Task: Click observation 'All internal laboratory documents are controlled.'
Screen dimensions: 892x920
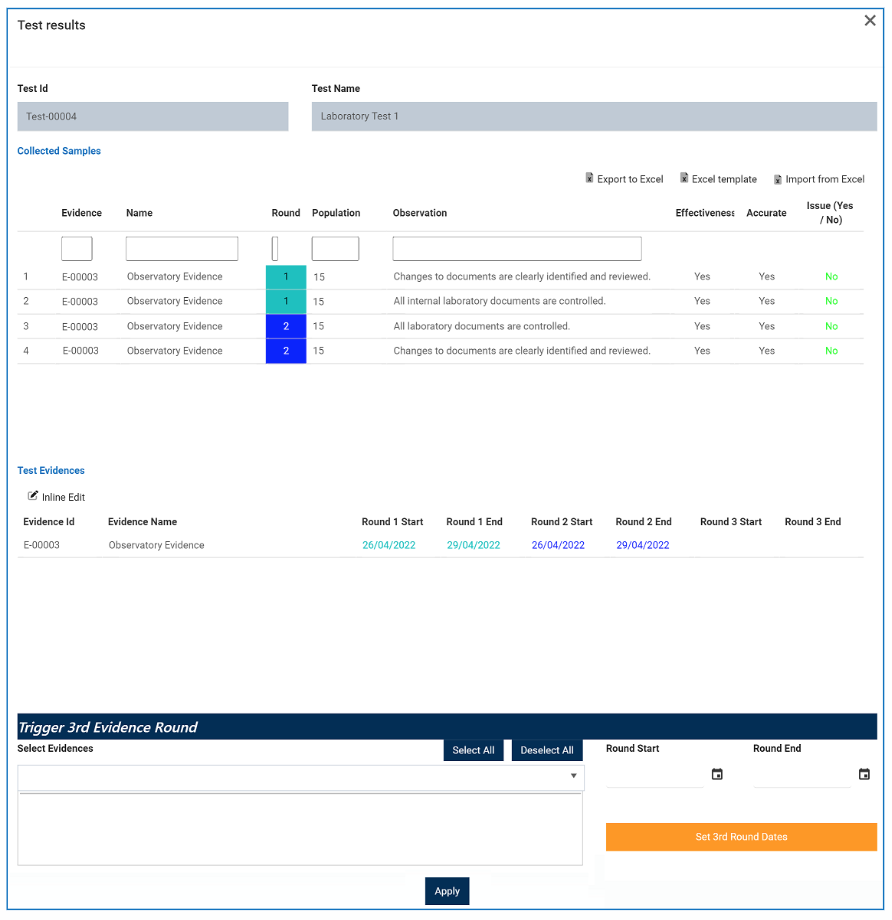Action: [499, 301]
